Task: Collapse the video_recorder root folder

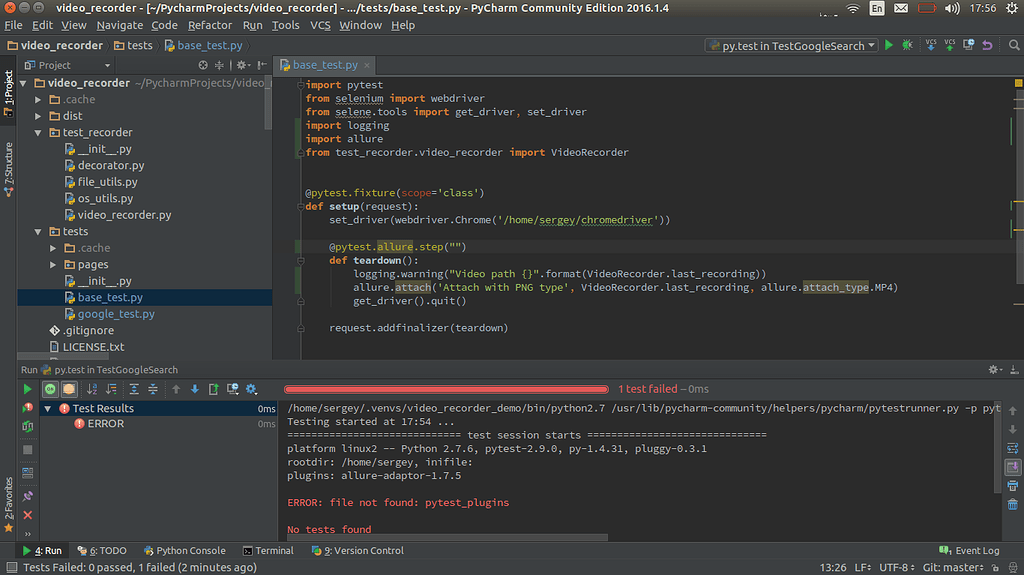Action: click(x=24, y=83)
